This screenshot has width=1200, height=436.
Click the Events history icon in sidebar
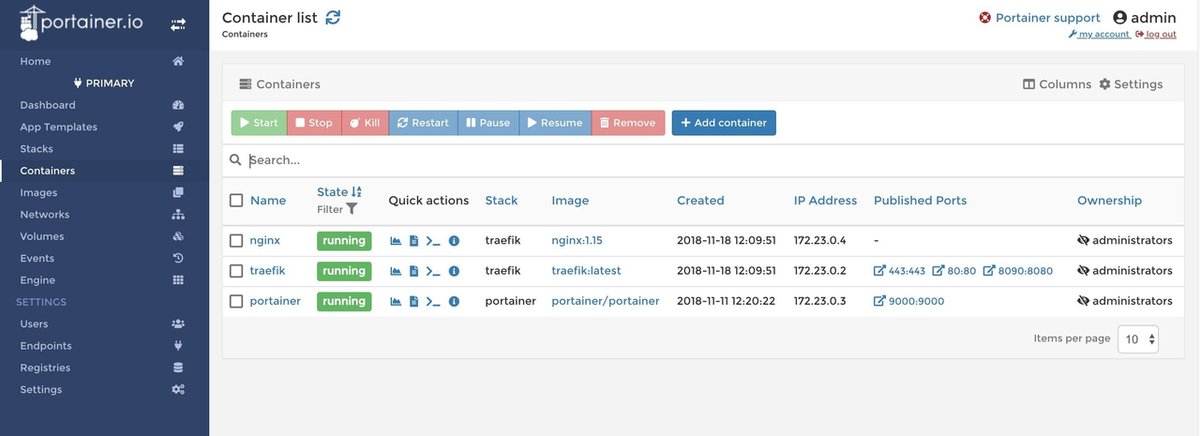178,258
